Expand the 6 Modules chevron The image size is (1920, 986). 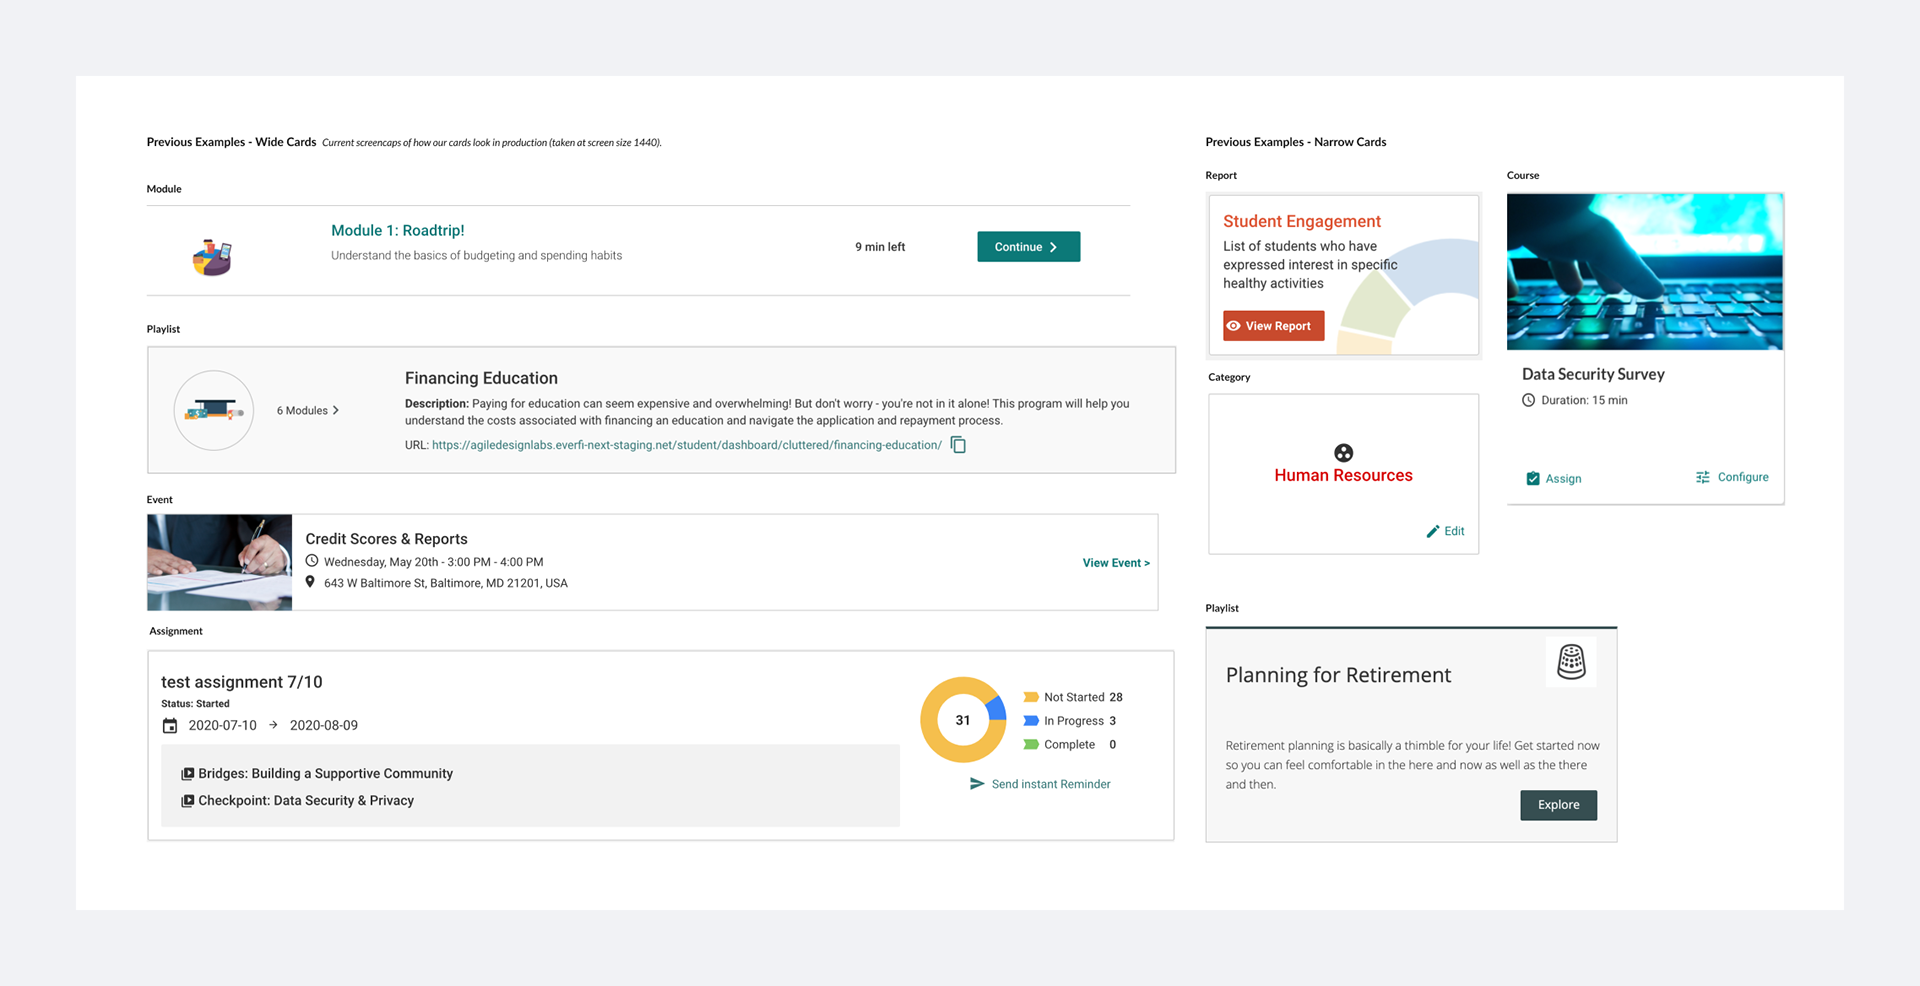(x=335, y=410)
